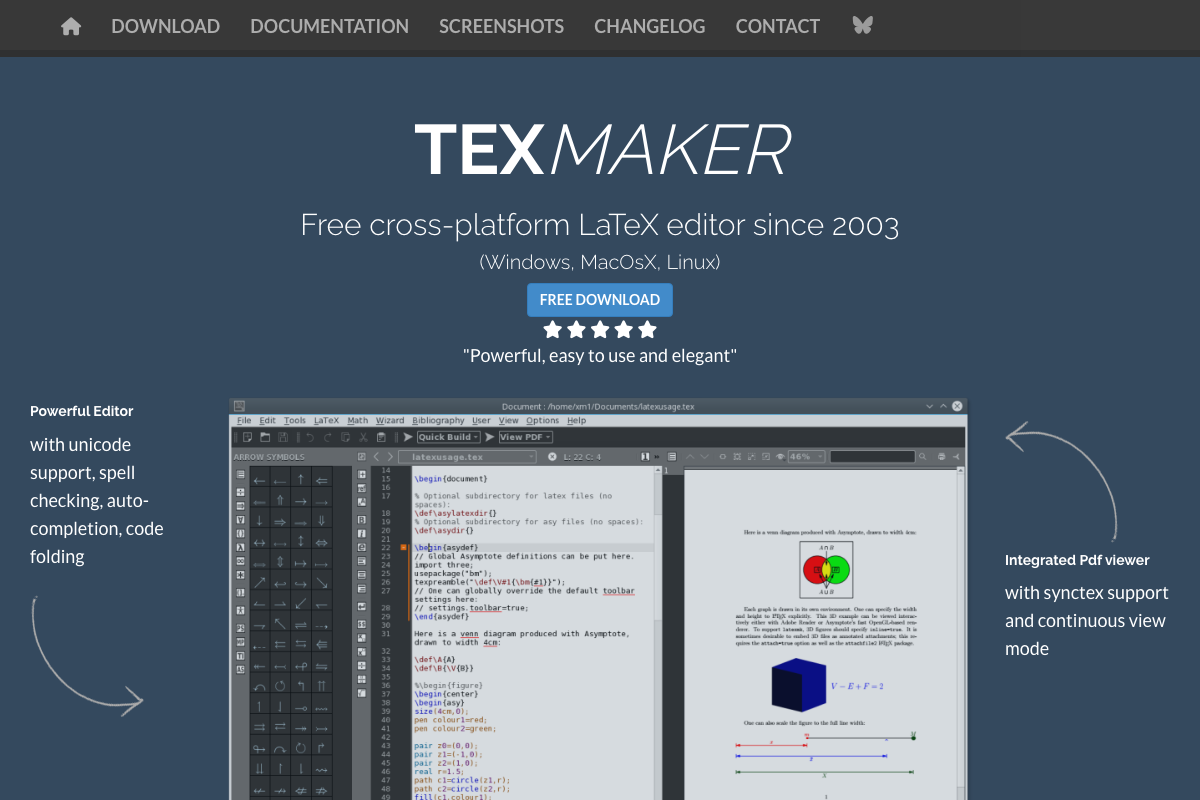Open the Quick Build dropdown
This screenshot has height=800, width=1200.
coord(449,437)
